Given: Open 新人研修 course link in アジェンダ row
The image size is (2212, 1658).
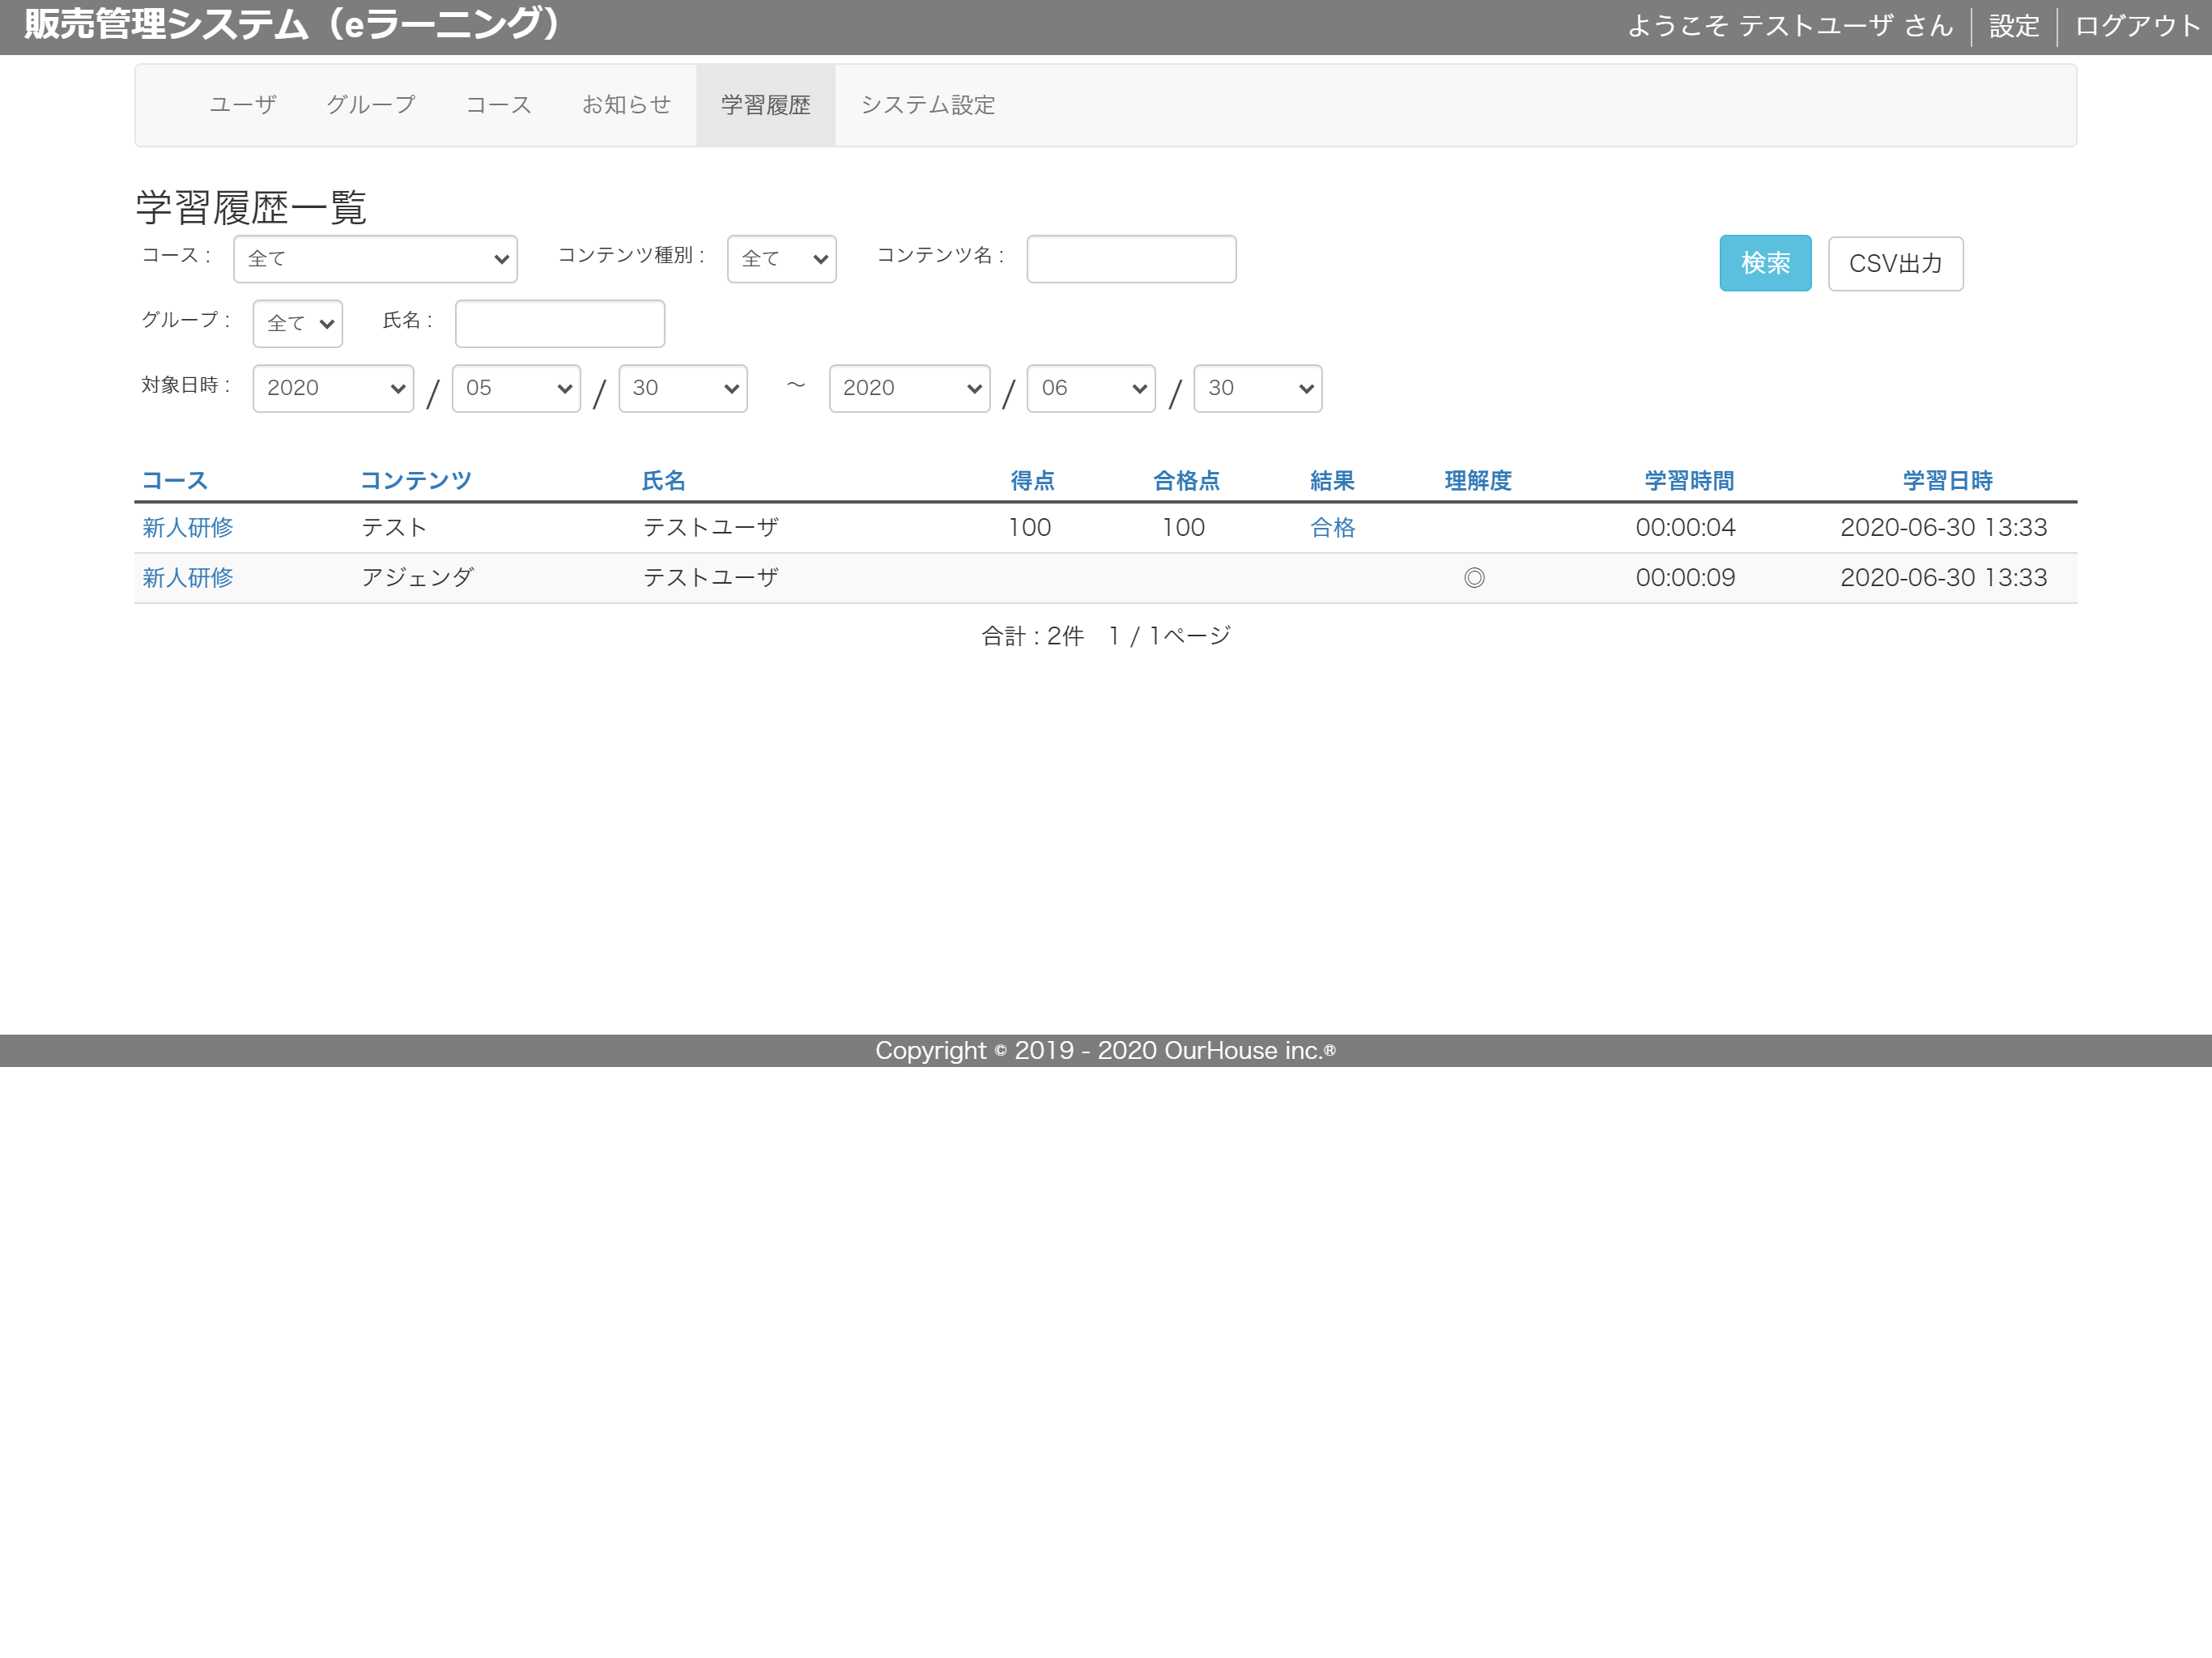Looking at the screenshot, I should (188, 578).
